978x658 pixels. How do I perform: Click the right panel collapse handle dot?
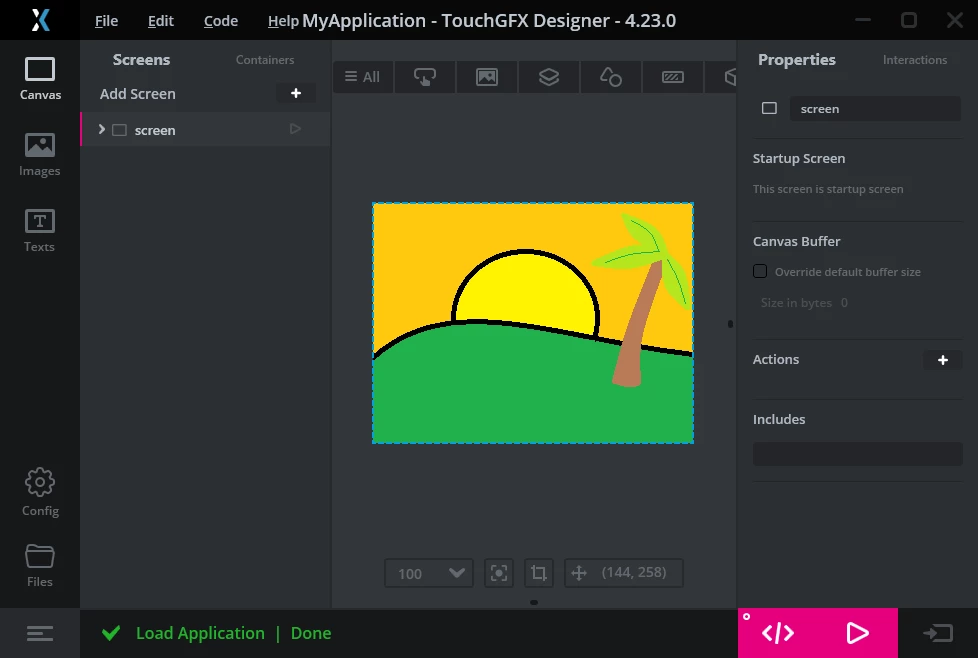pos(730,324)
